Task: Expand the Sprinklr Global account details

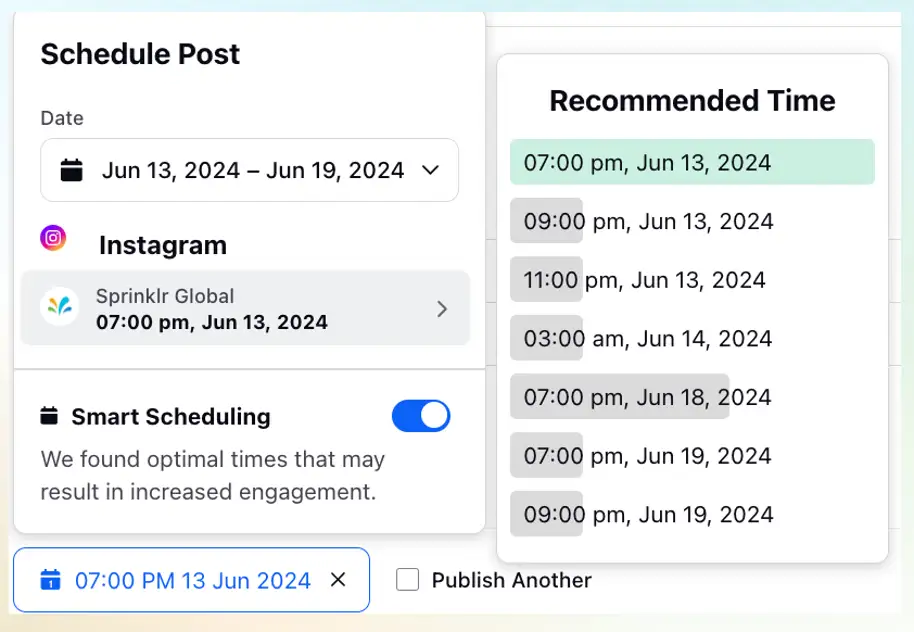Action: [441, 309]
